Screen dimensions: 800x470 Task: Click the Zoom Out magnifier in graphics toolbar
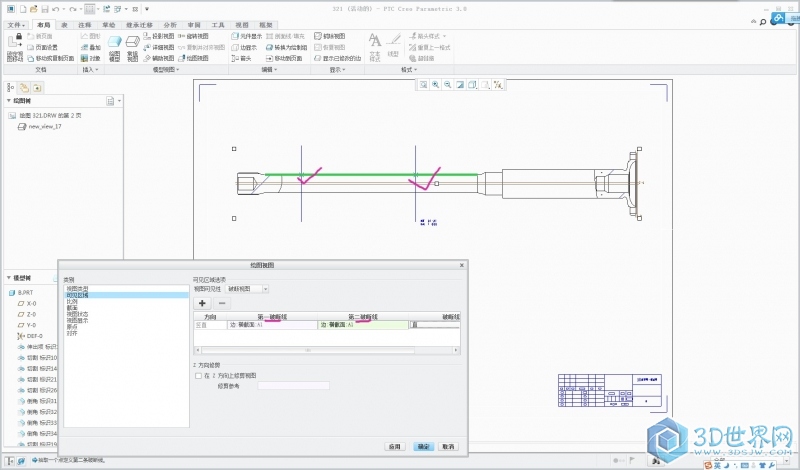click(447, 85)
